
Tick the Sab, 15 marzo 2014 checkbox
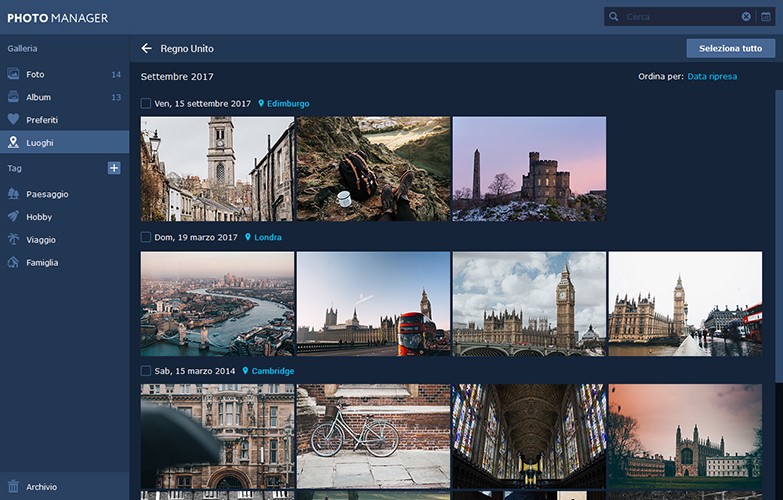coord(145,371)
